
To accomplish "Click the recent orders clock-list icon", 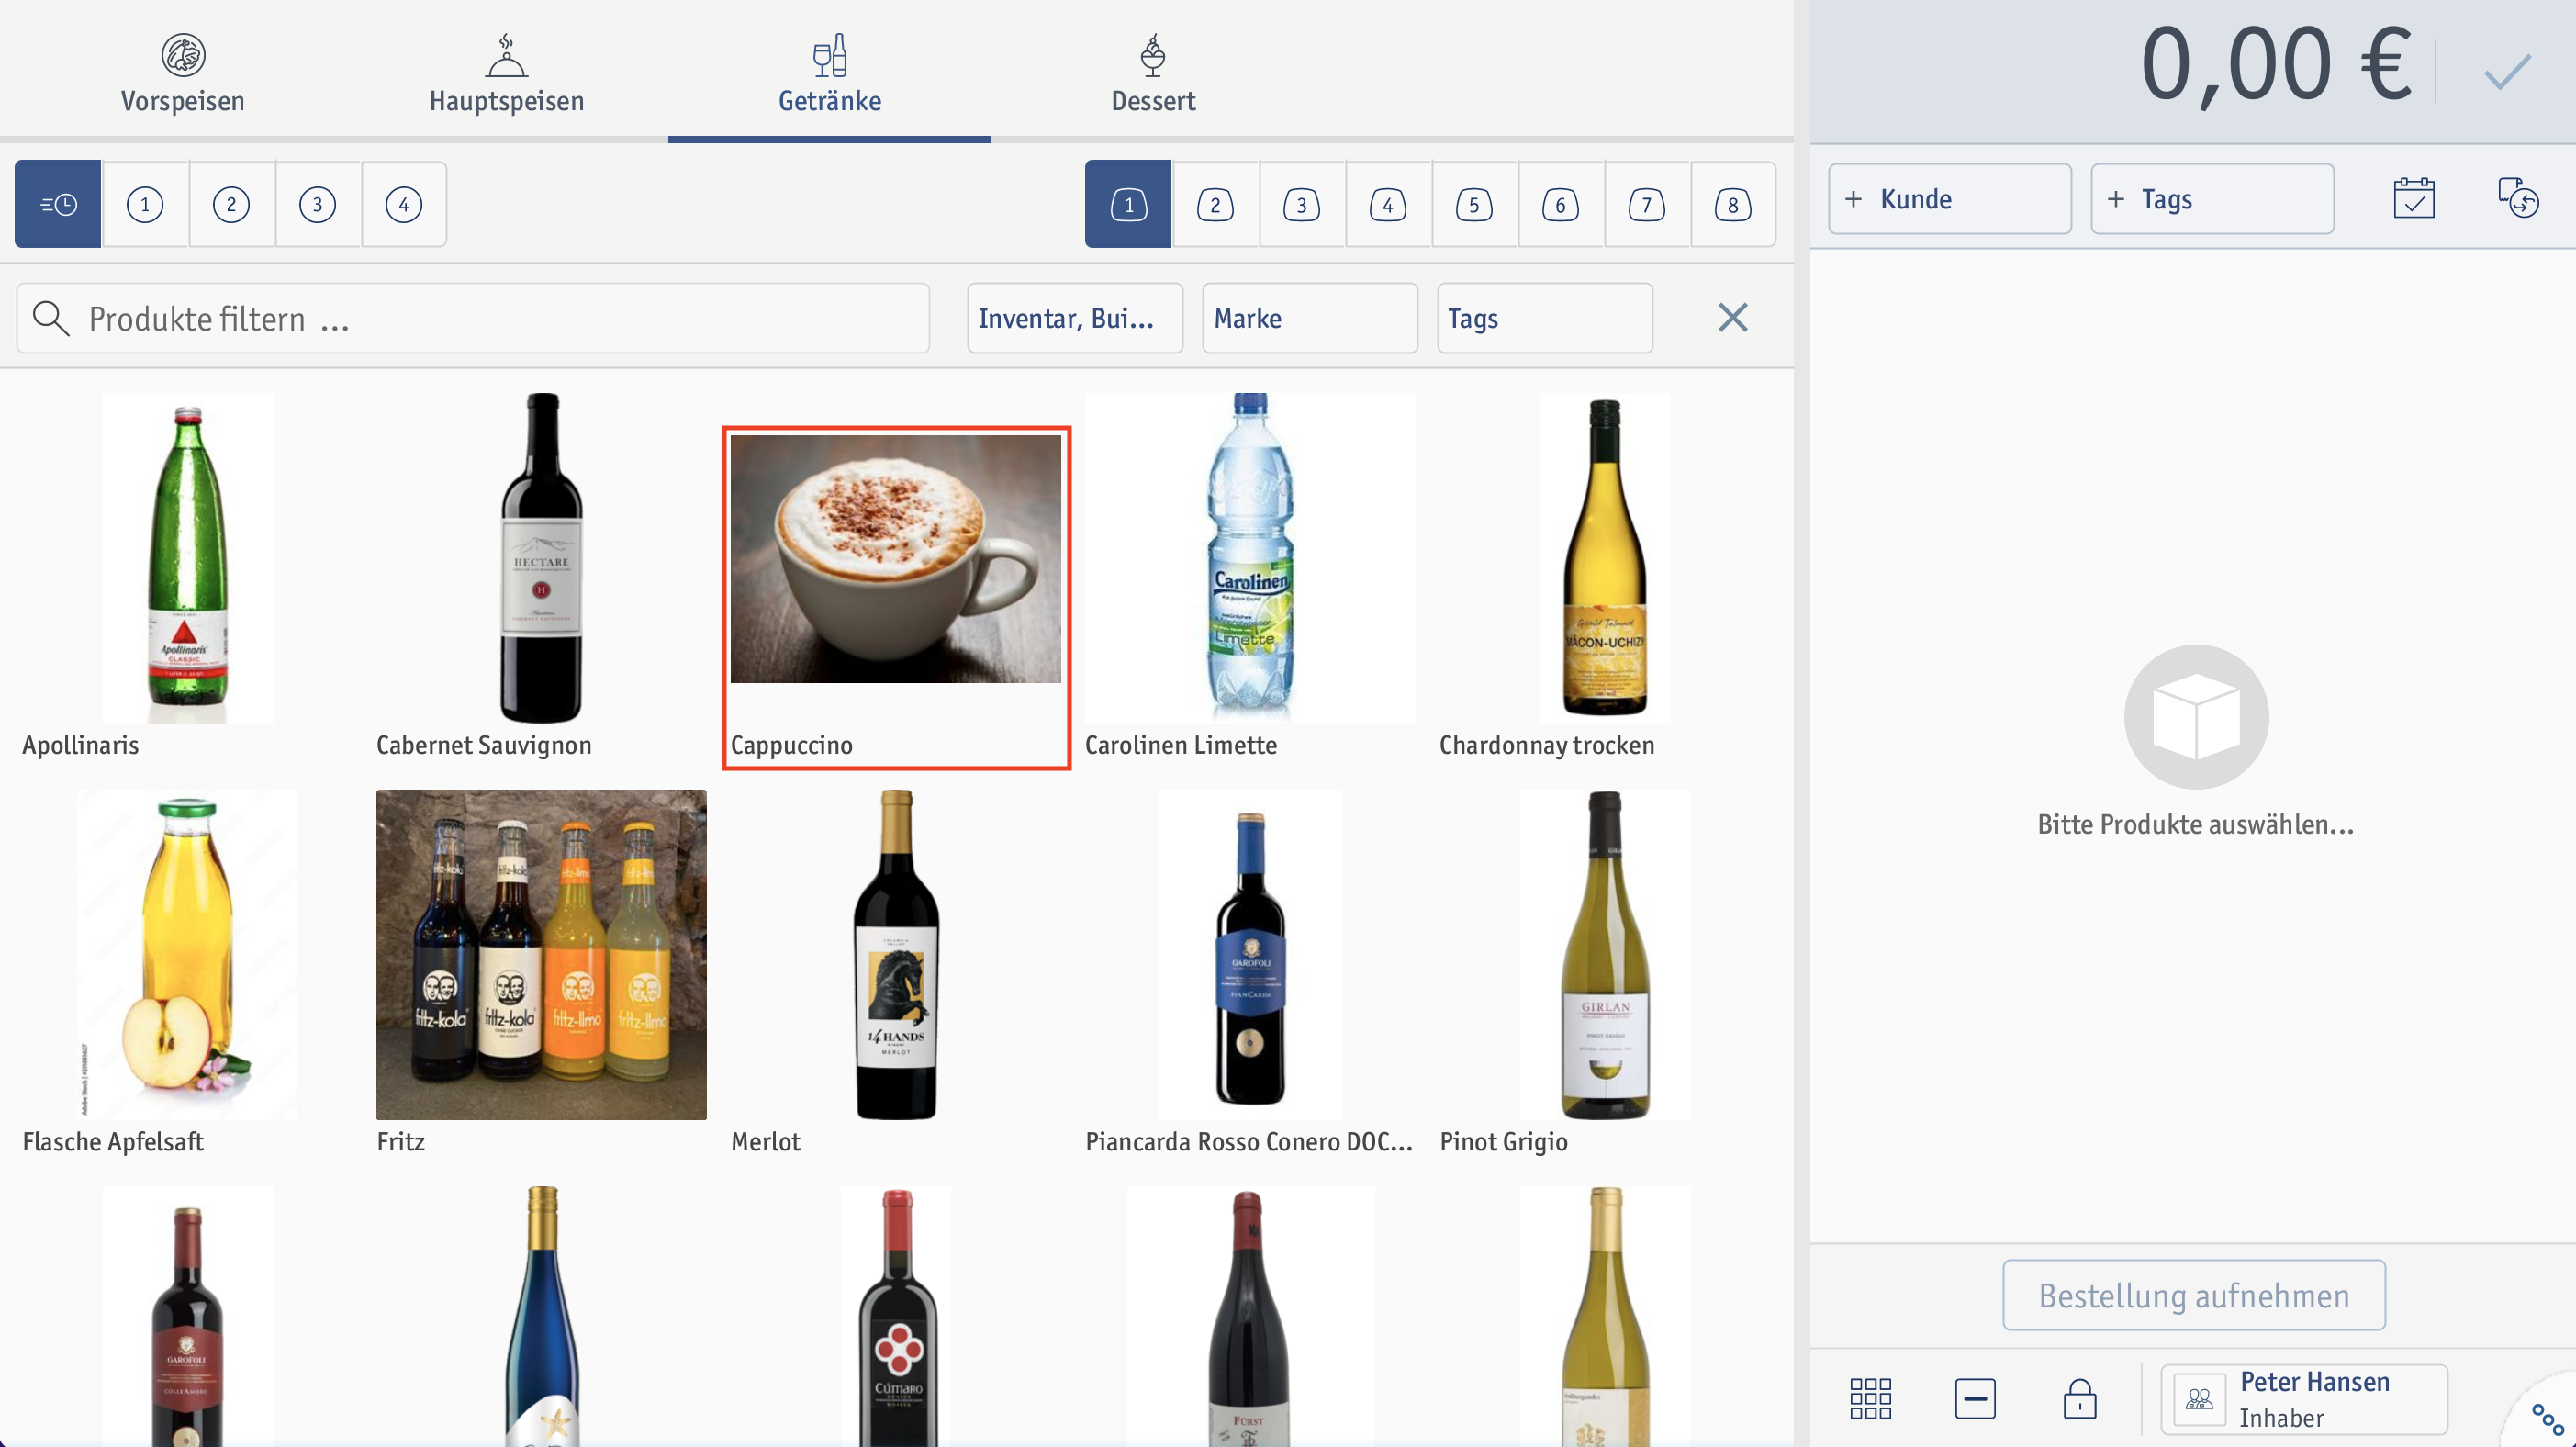I will [x=58, y=204].
